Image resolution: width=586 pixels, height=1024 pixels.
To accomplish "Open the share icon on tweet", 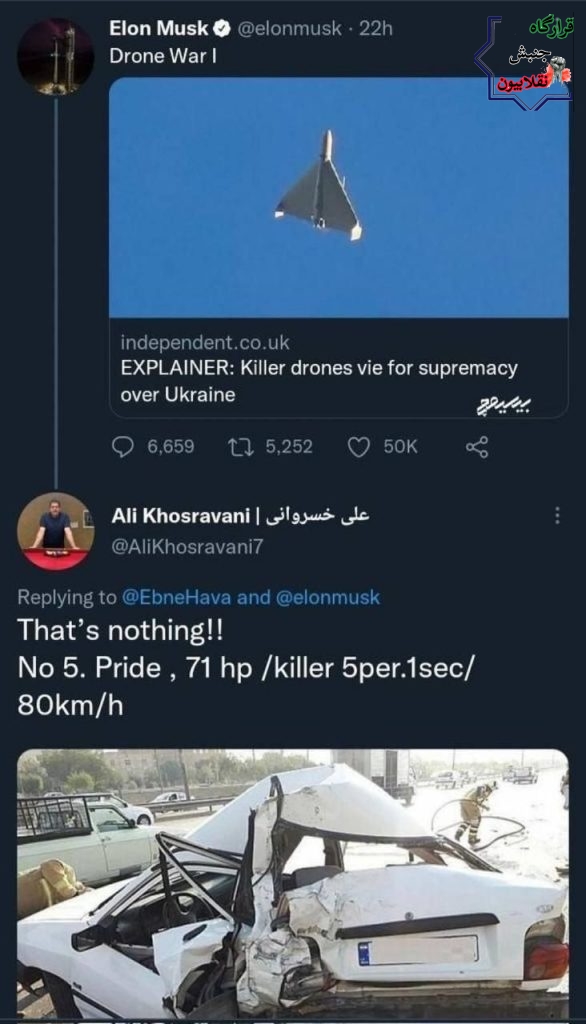I will 477,447.
